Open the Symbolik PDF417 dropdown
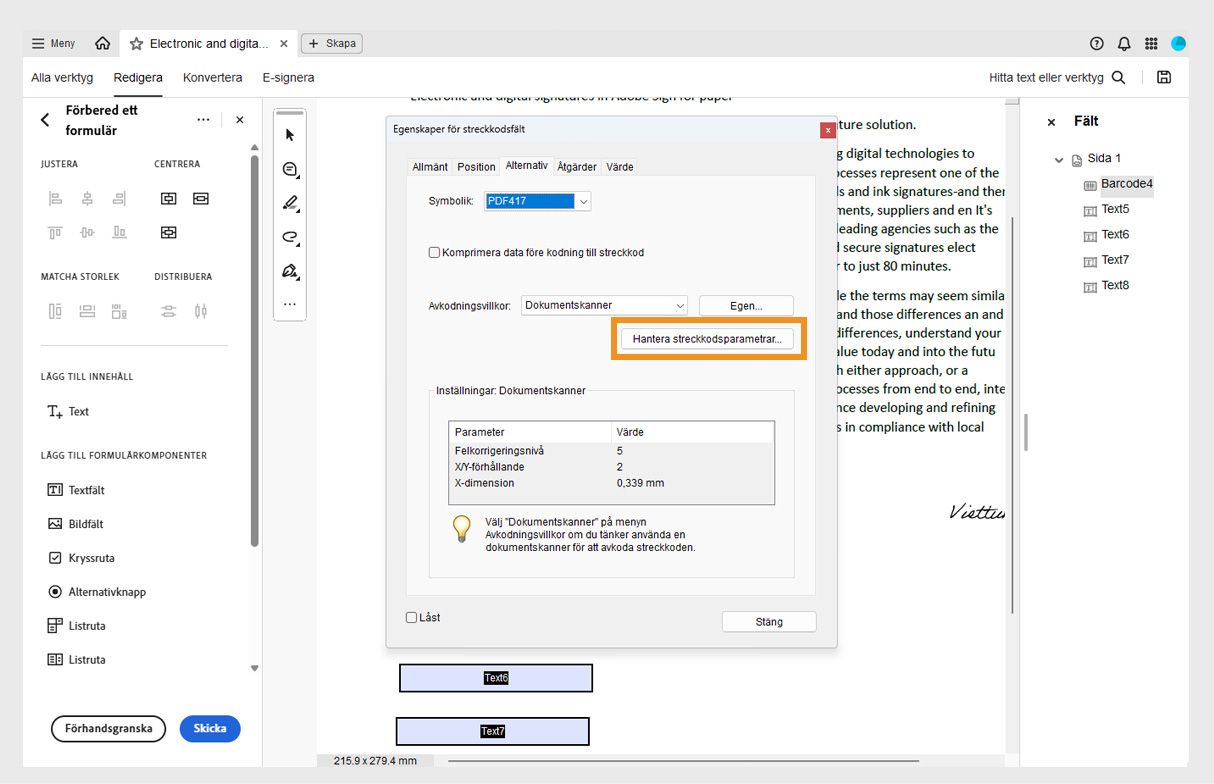Image resolution: width=1214 pixels, height=784 pixels. (x=538, y=201)
